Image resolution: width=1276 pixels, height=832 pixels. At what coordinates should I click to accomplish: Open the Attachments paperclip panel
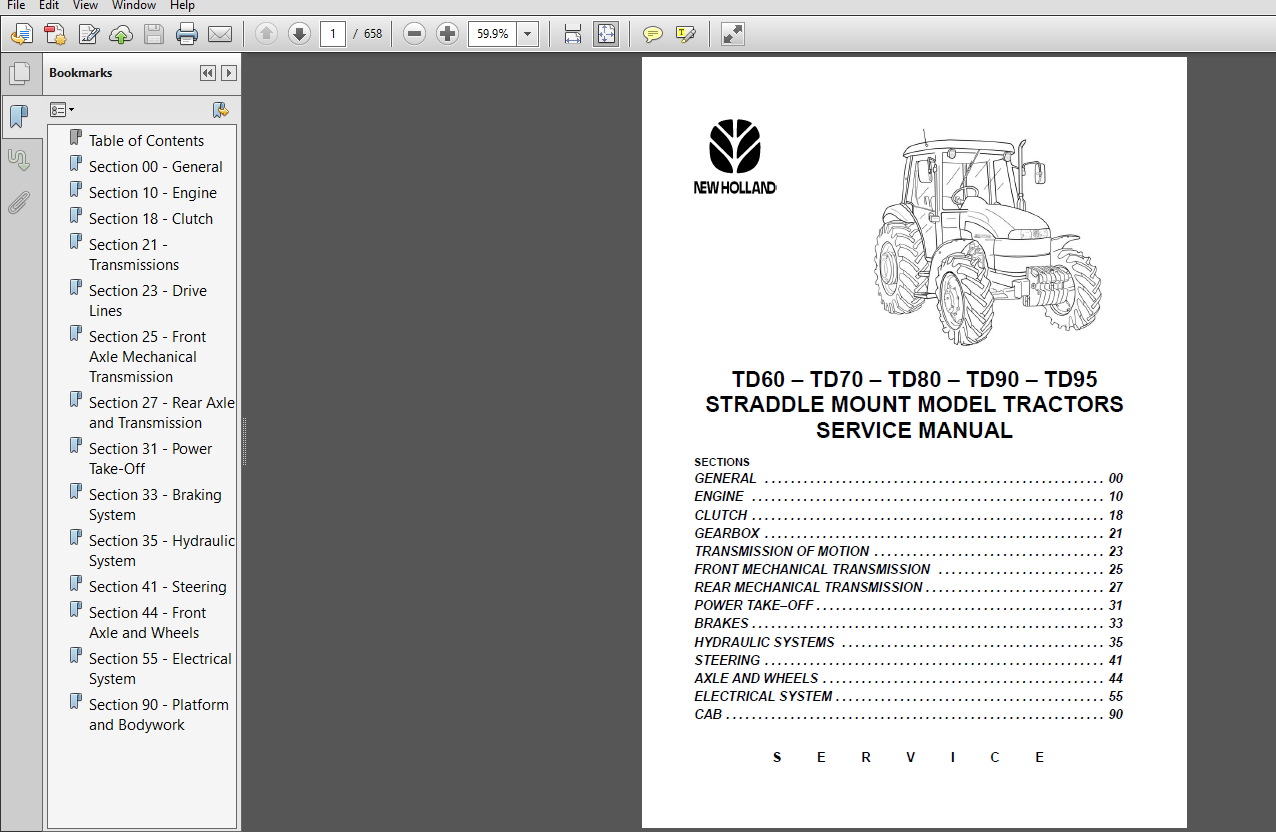coord(19,204)
